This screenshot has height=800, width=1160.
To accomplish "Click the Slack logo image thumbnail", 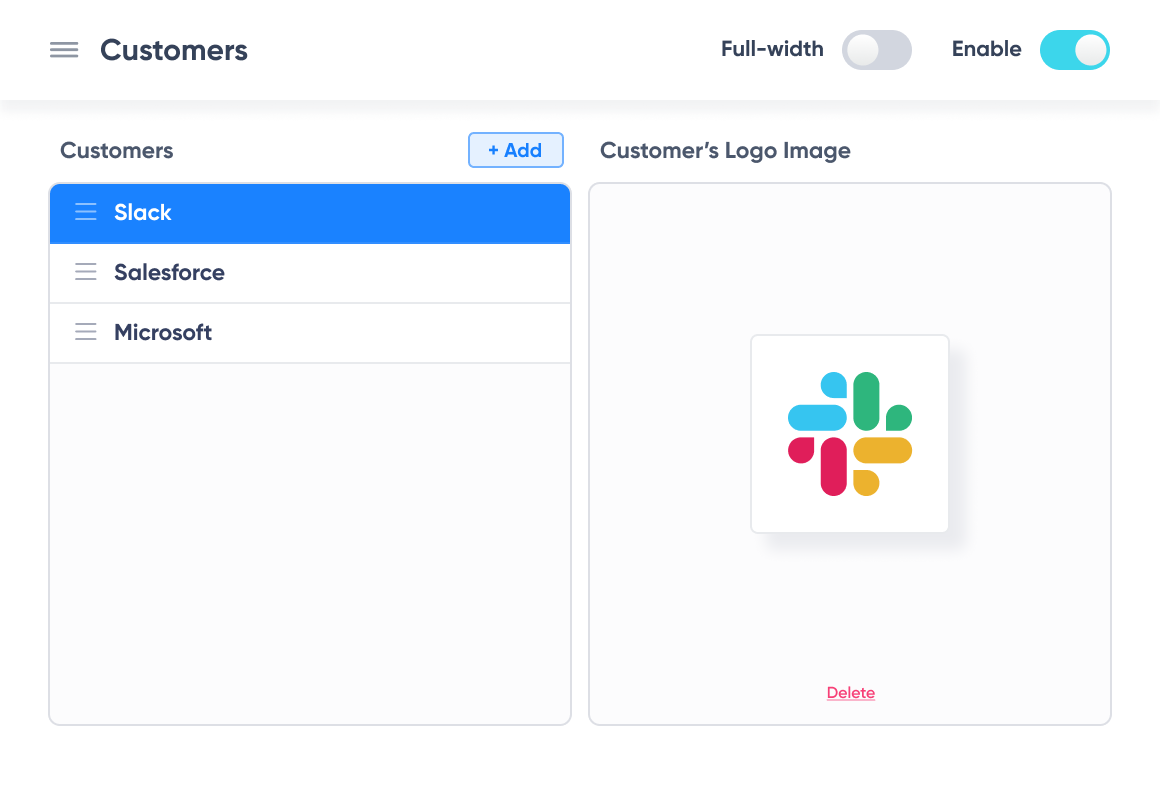I will click(850, 434).
